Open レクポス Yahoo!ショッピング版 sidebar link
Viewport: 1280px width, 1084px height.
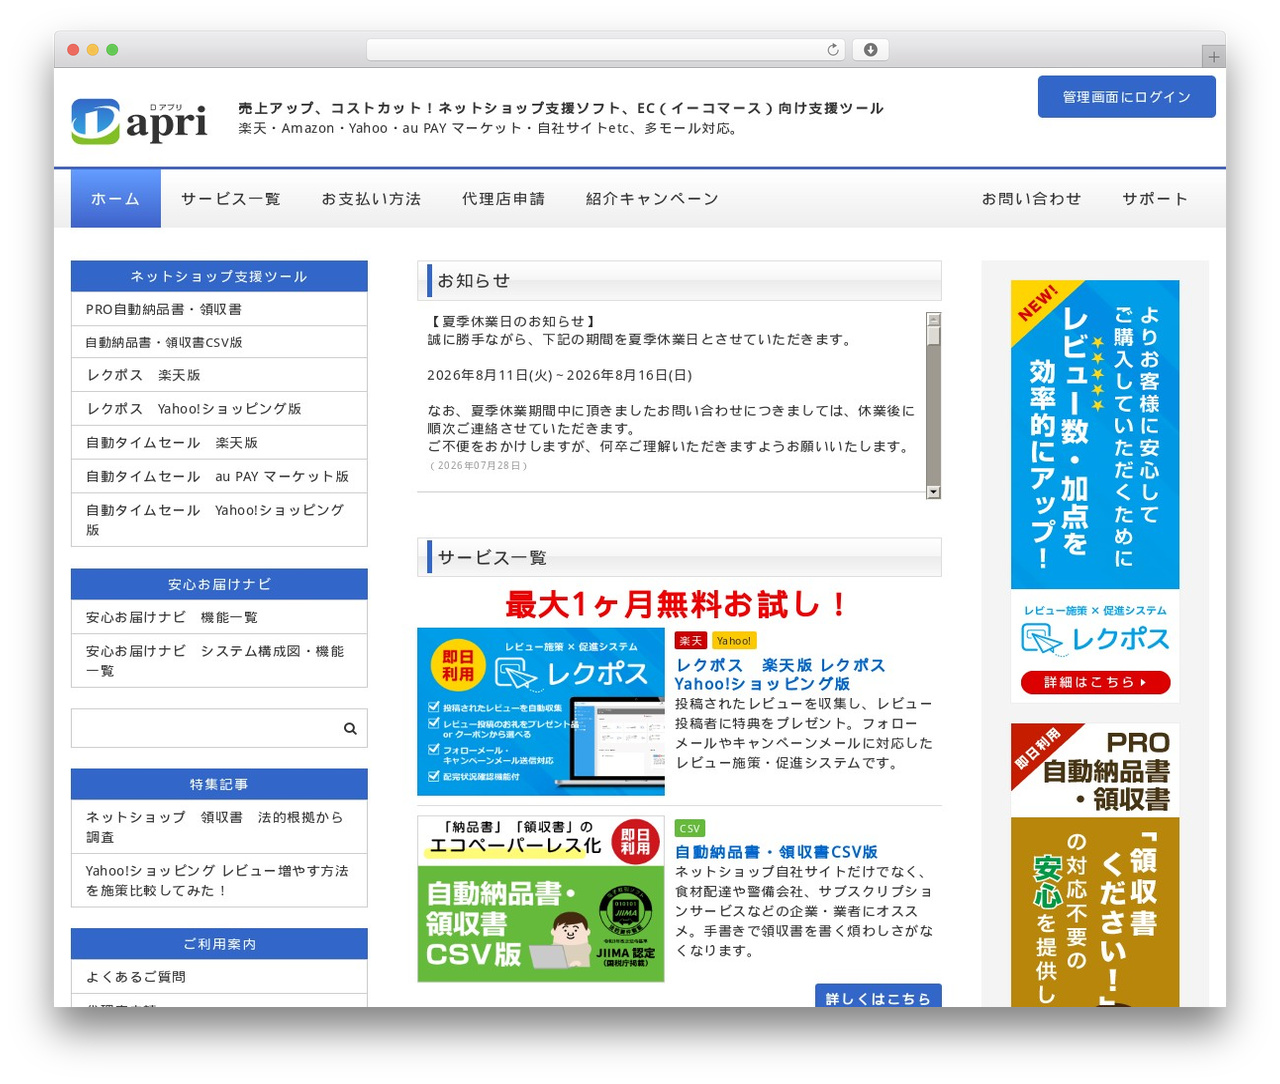point(219,409)
